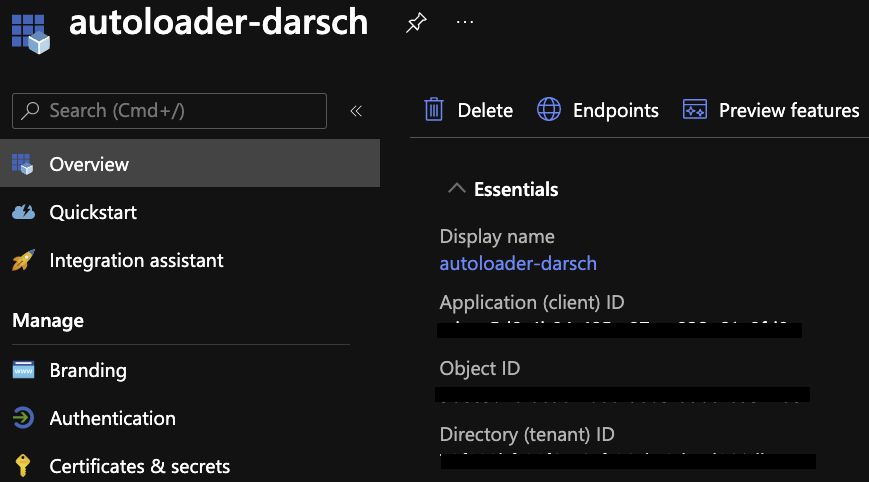Viewport: 869px width, 482px height.
Task: Open the autoloader-darsch display name link
Action: [x=518, y=263]
